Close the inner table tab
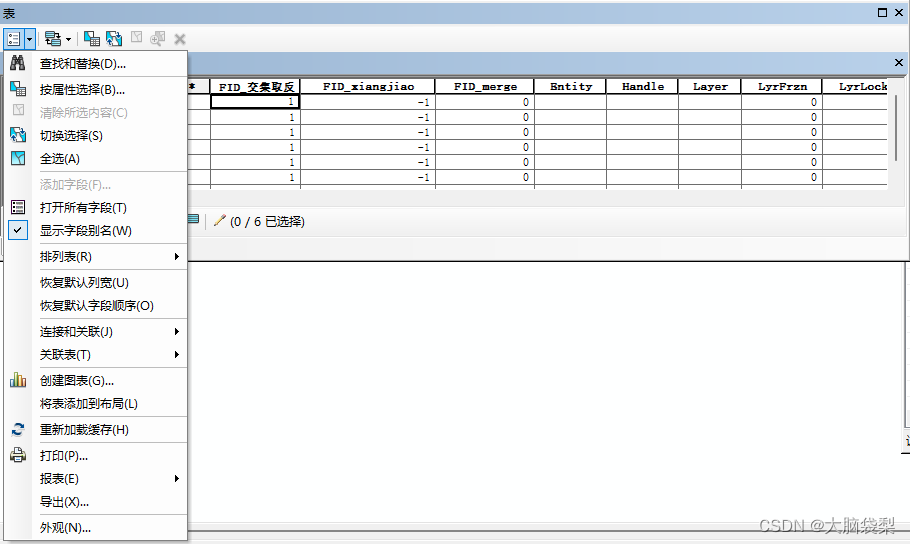 898,62
